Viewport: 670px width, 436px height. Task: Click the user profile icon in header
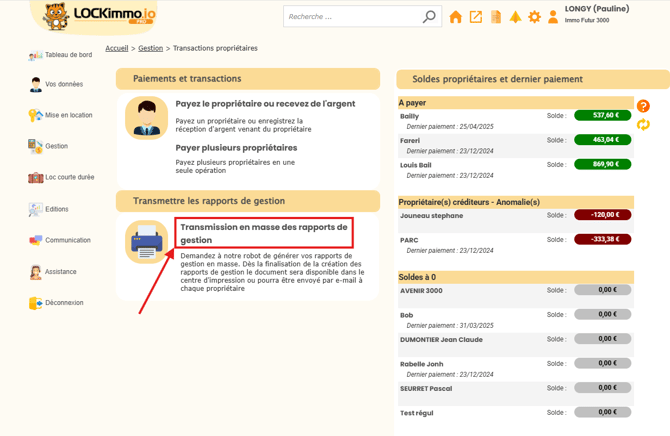coord(553,17)
